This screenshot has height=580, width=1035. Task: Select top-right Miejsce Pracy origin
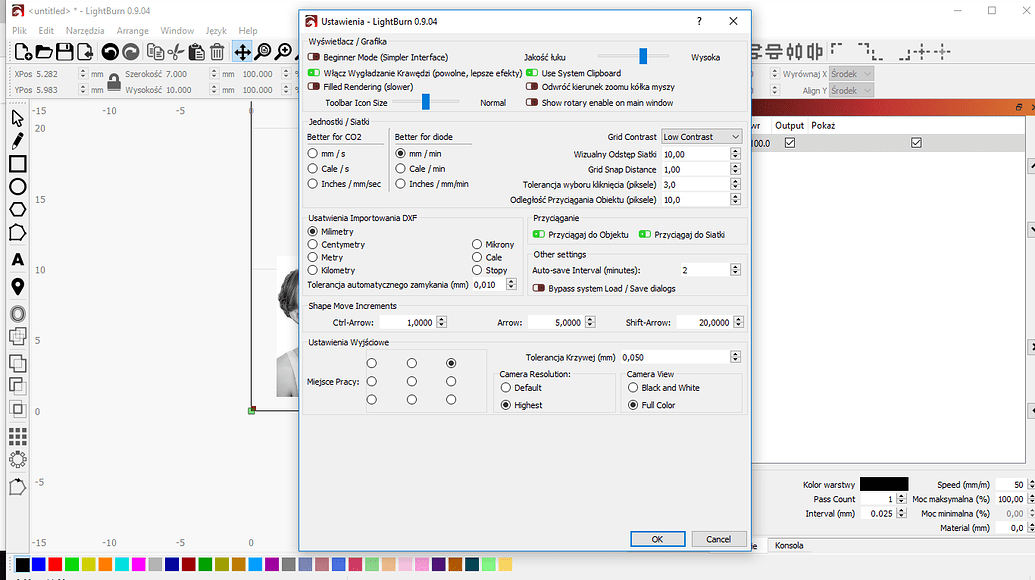(451, 363)
